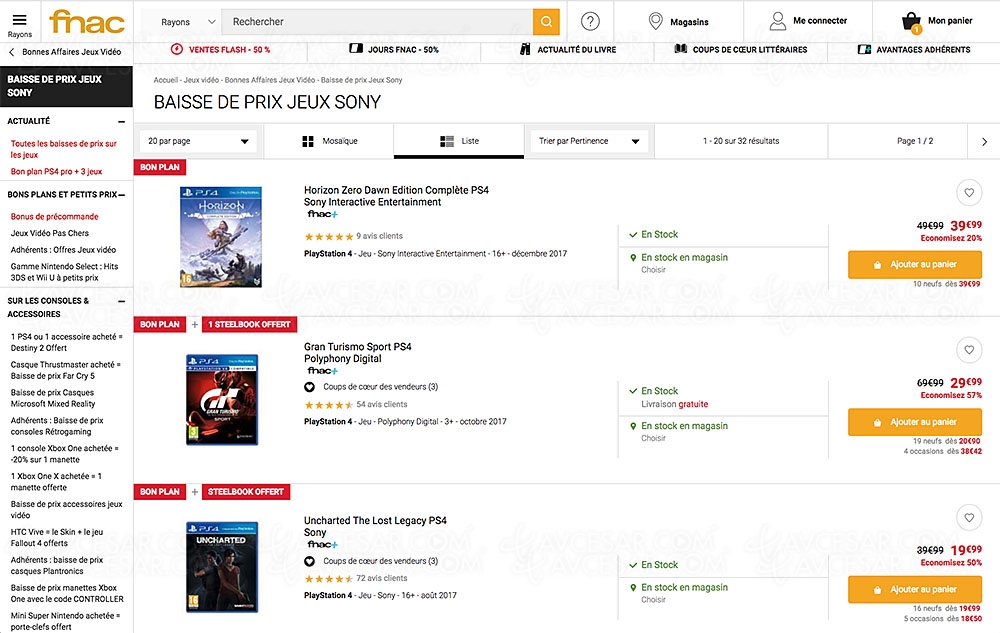The width and height of the screenshot is (1000, 633).
Task: Click Gran Turismo Sport star rating
Action: coord(328,405)
